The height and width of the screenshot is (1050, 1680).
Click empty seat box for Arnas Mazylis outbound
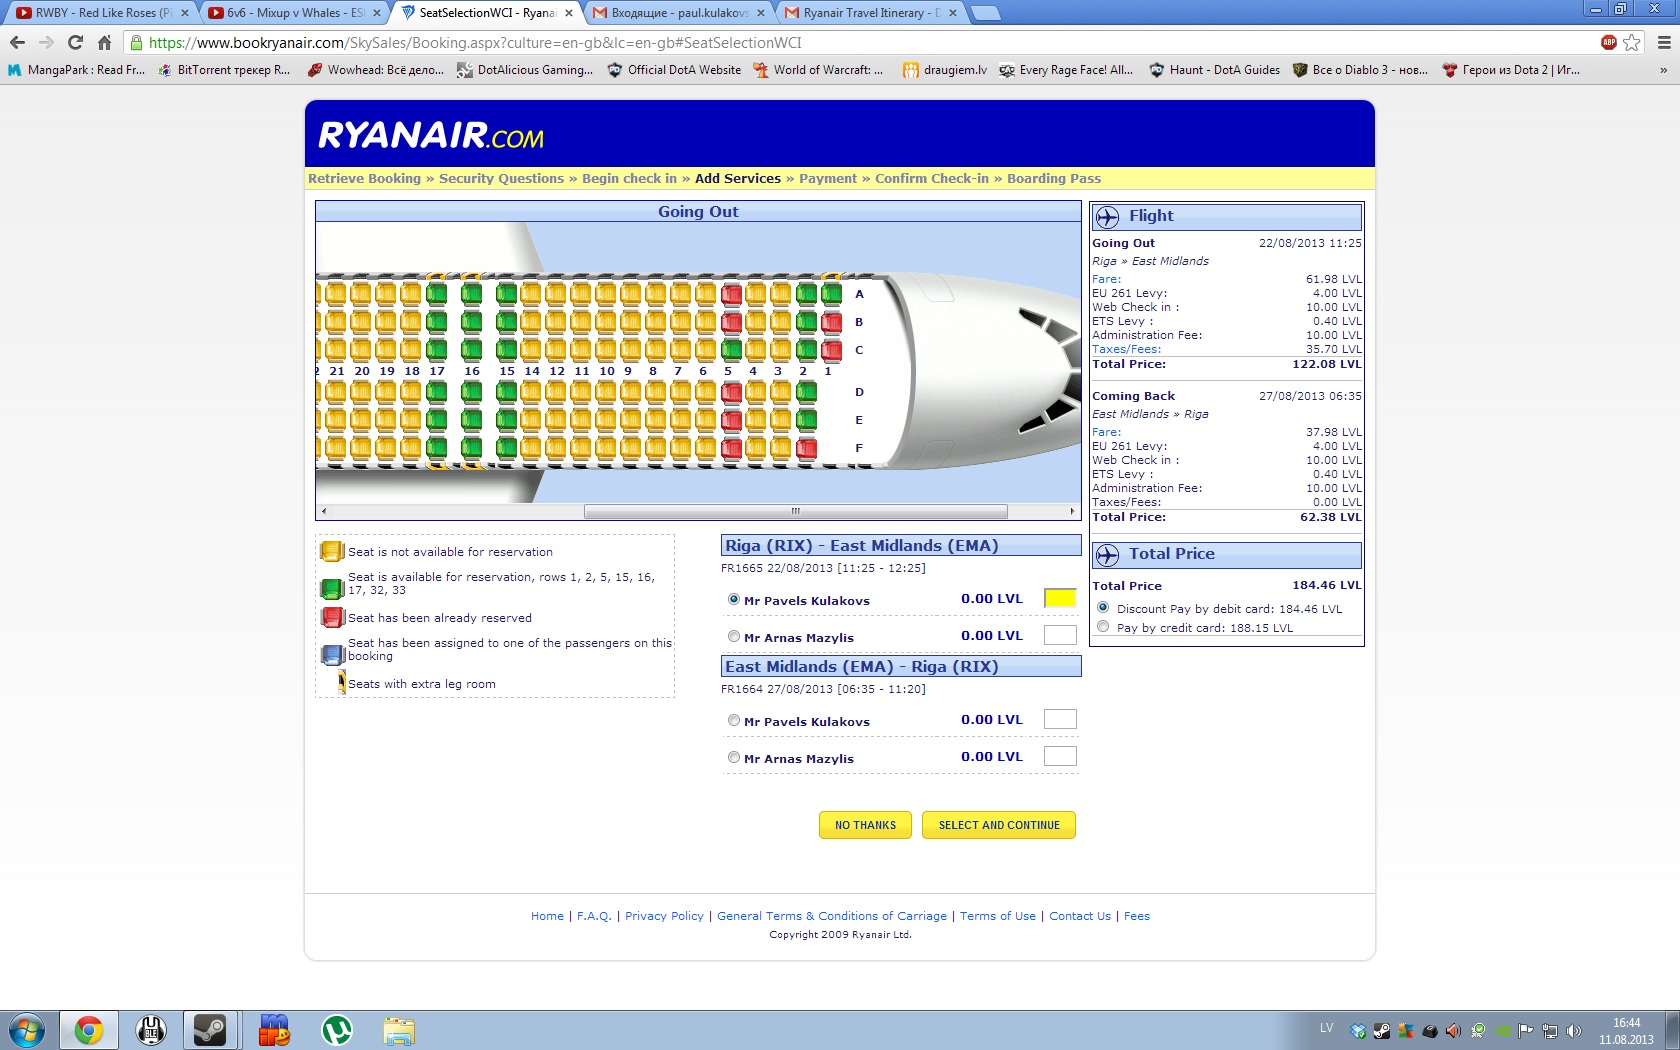[x=1060, y=635]
